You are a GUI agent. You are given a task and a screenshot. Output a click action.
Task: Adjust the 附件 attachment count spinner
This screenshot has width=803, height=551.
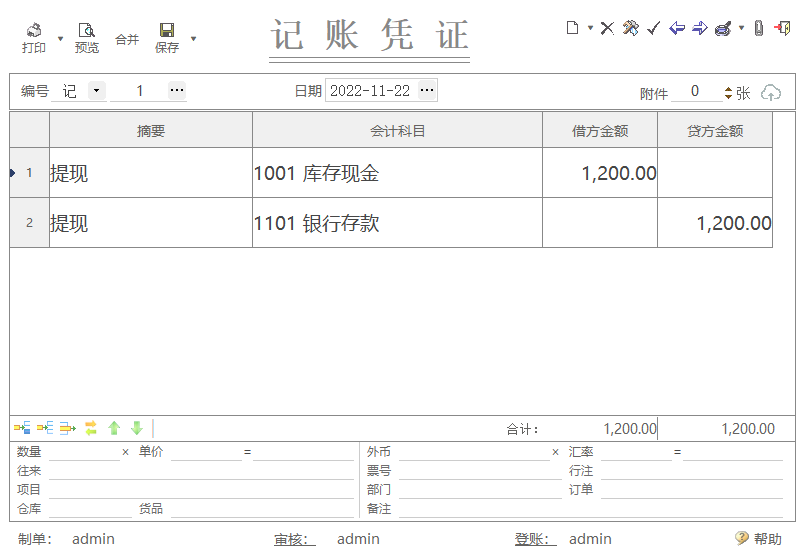pos(728,92)
